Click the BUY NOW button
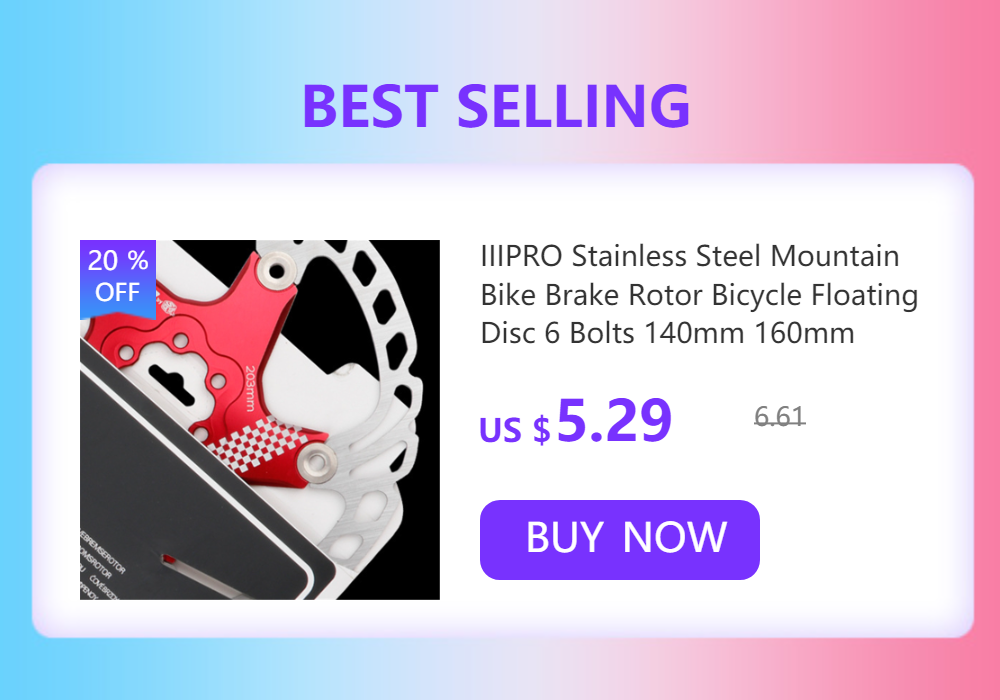 [x=619, y=539]
